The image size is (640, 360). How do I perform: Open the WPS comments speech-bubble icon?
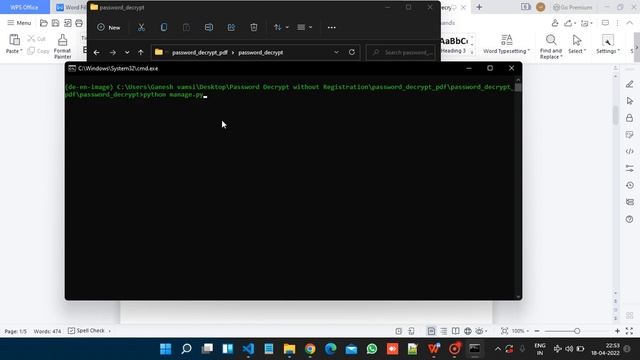point(605,23)
